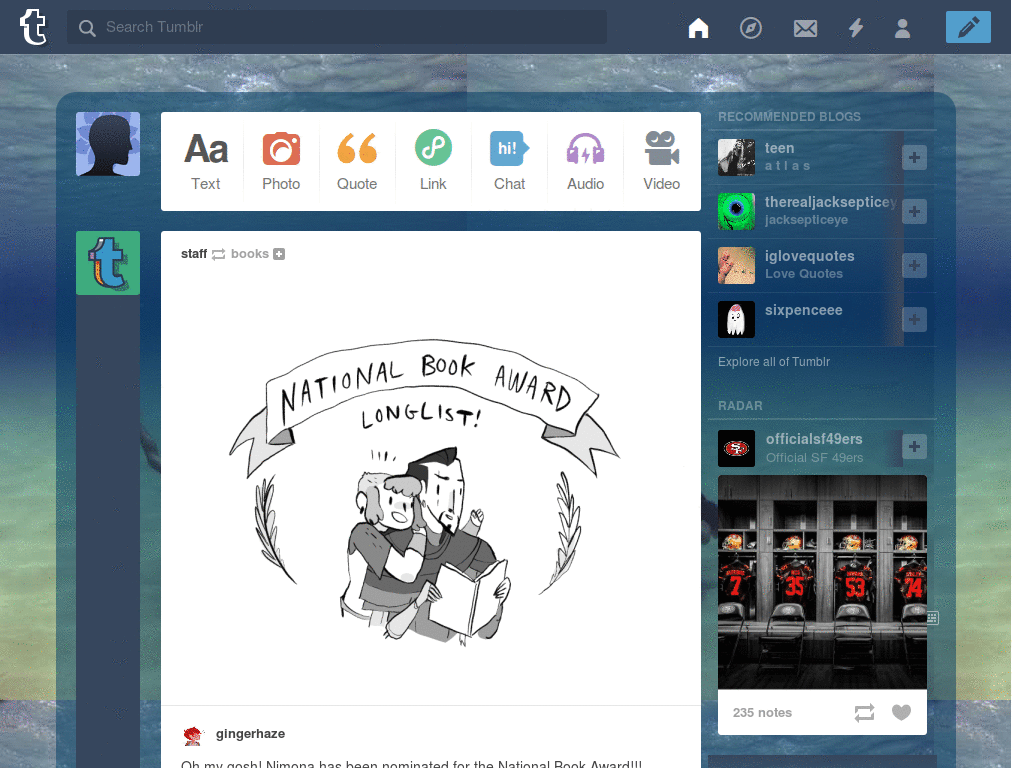
Task: Open the Inbox envelope icon
Action: [805, 28]
